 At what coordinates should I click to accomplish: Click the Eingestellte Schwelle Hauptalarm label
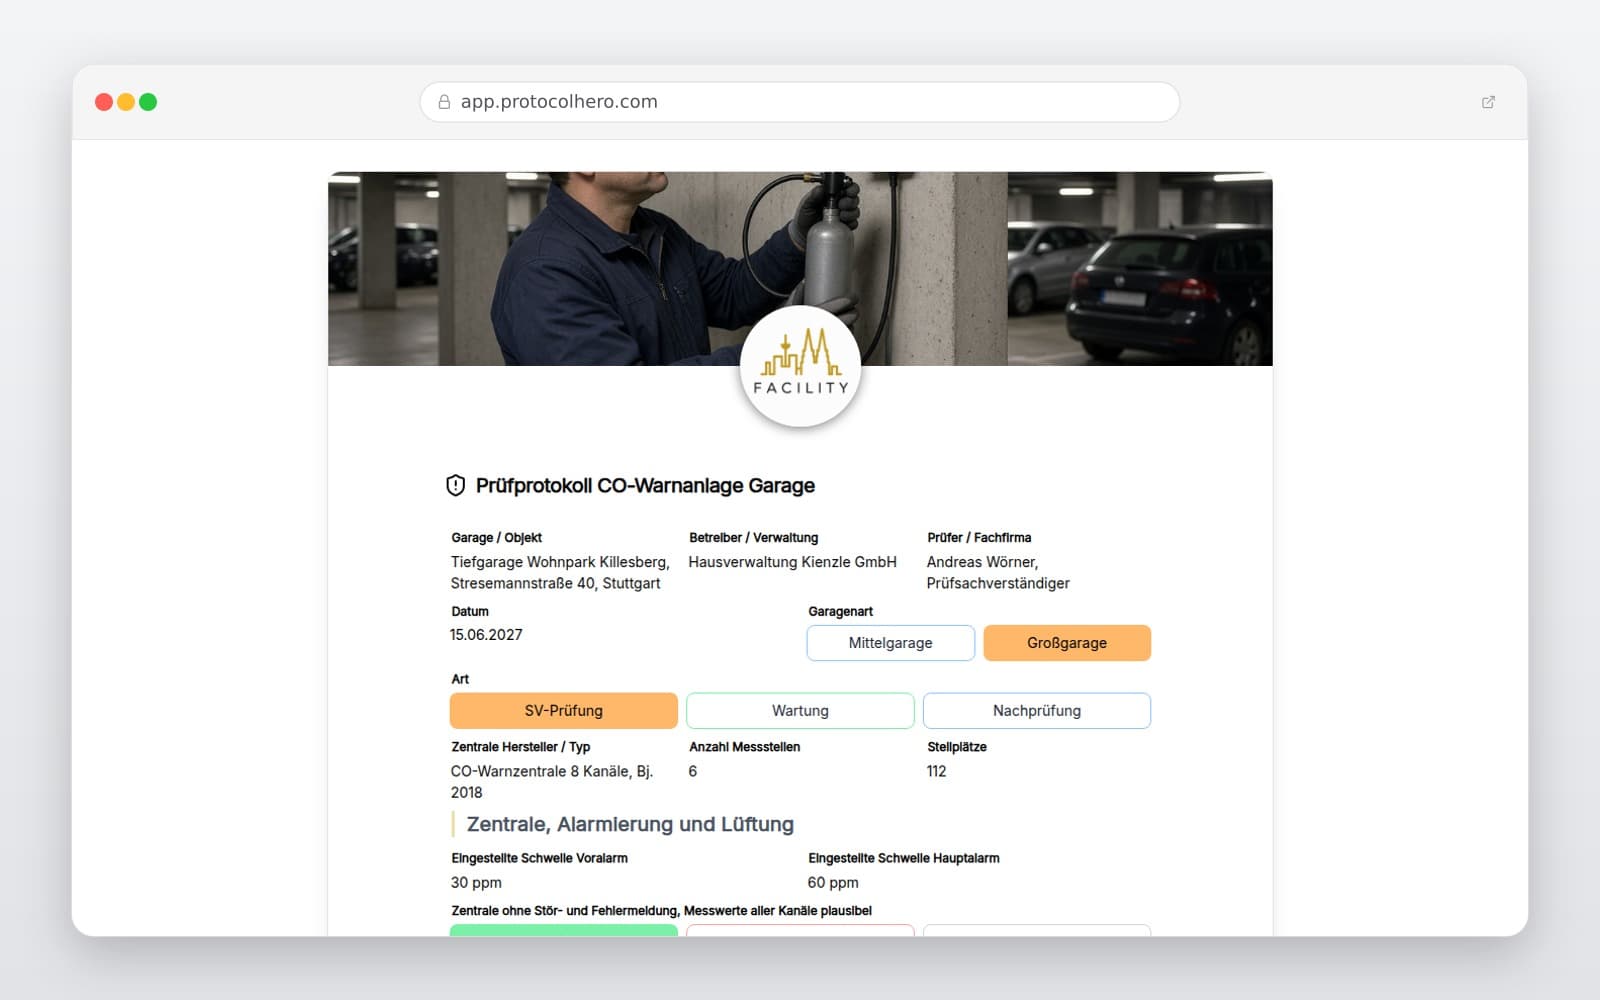tap(904, 858)
